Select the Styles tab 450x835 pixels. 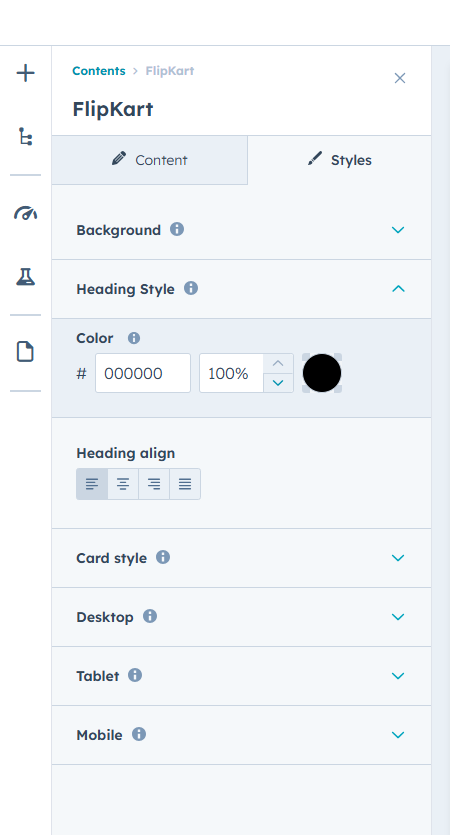point(339,160)
